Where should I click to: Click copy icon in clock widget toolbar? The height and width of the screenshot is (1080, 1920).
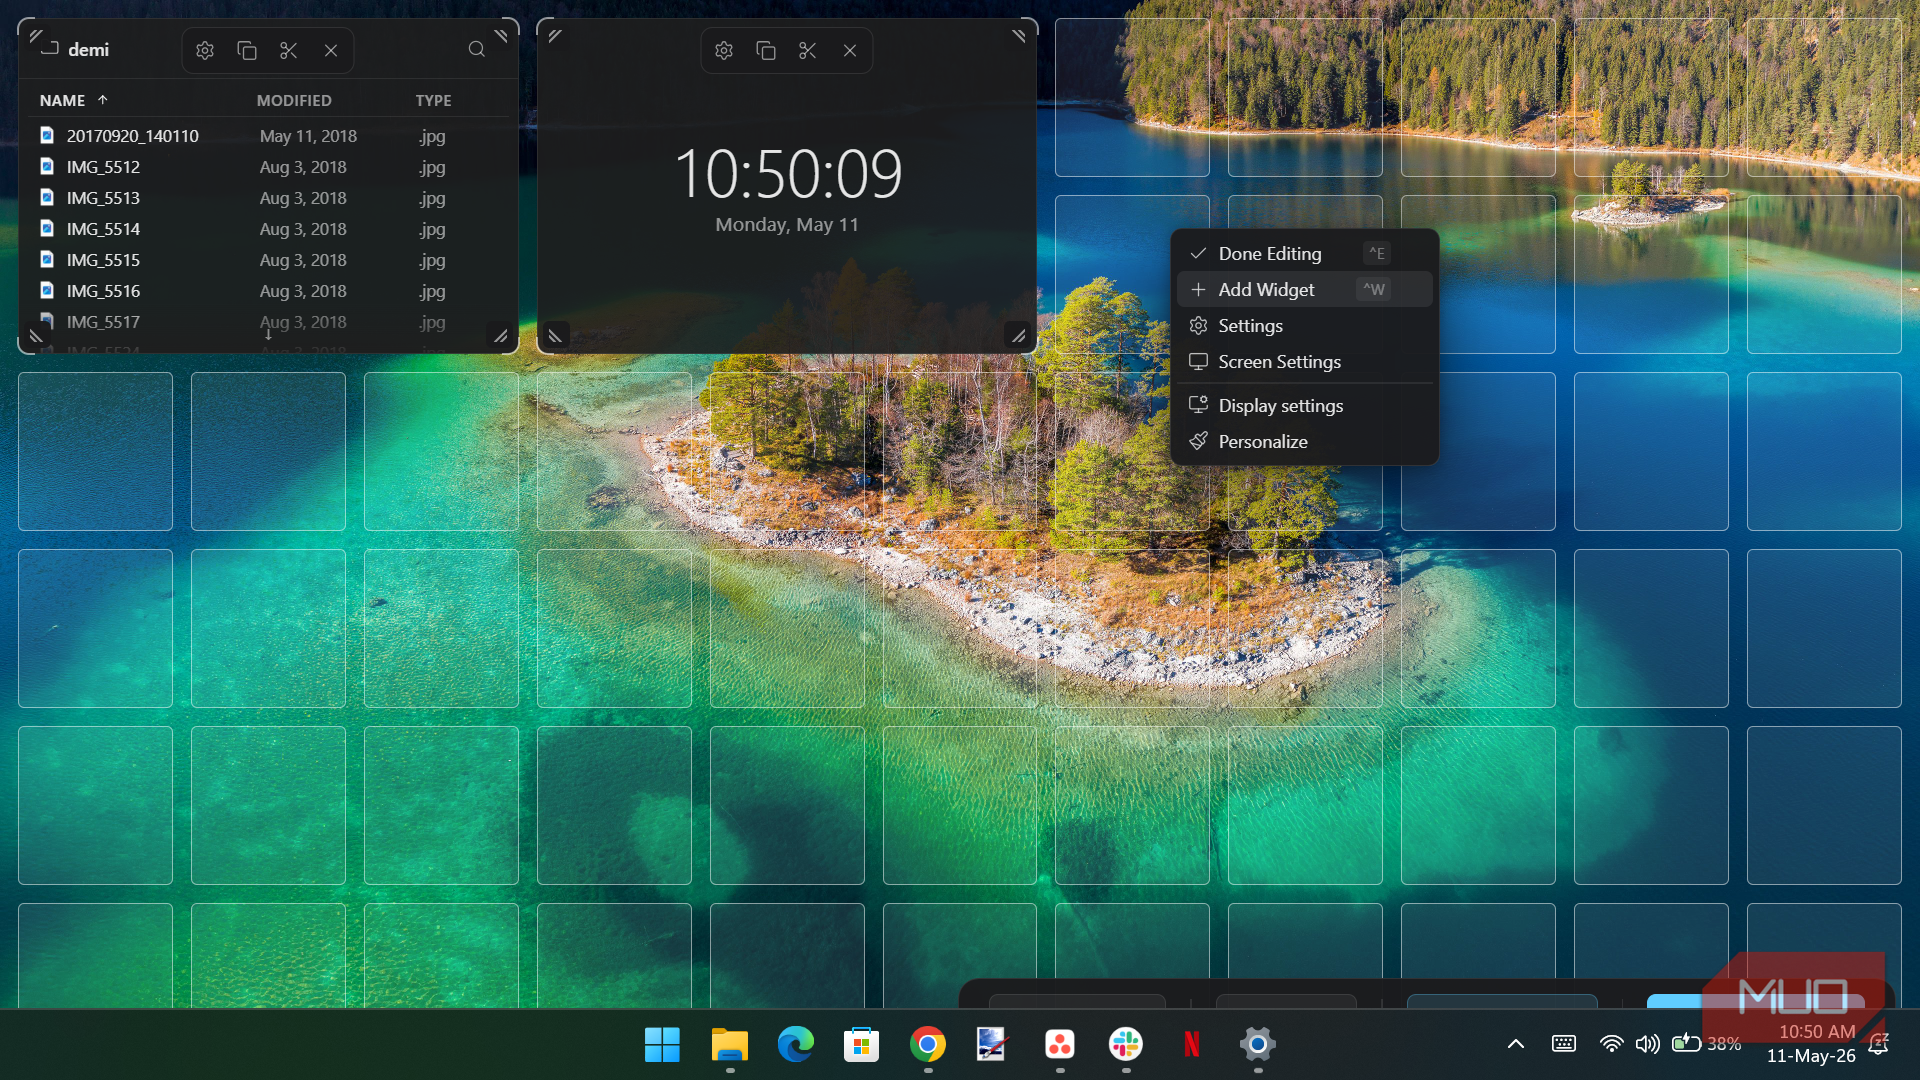(x=766, y=50)
